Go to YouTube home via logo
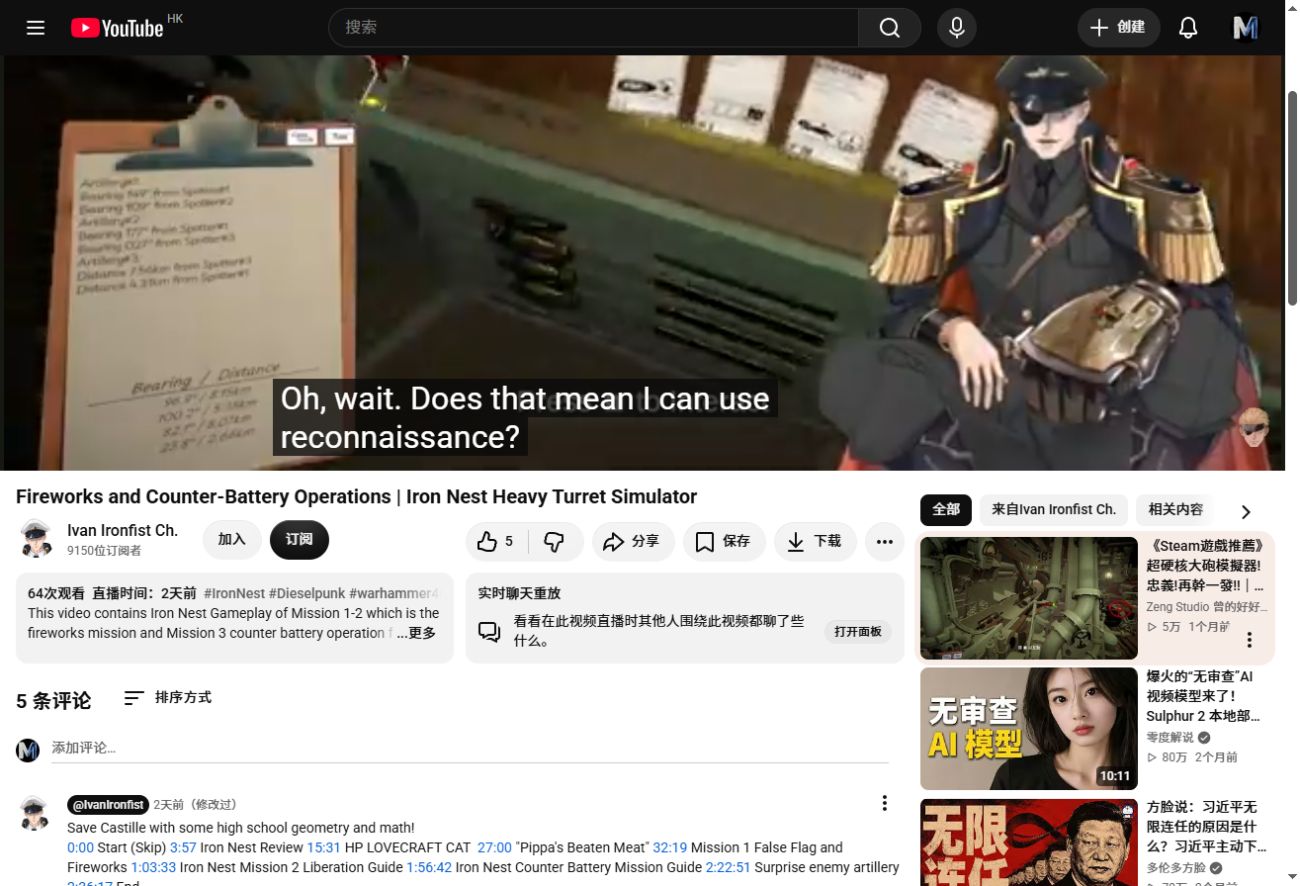 (117, 28)
